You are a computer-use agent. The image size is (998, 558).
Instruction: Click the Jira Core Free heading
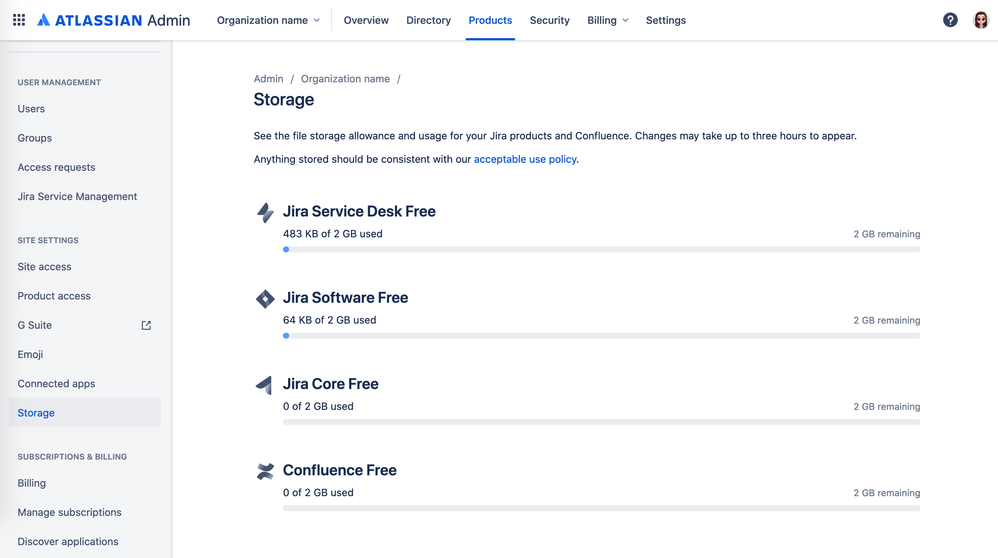[x=330, y=384]
